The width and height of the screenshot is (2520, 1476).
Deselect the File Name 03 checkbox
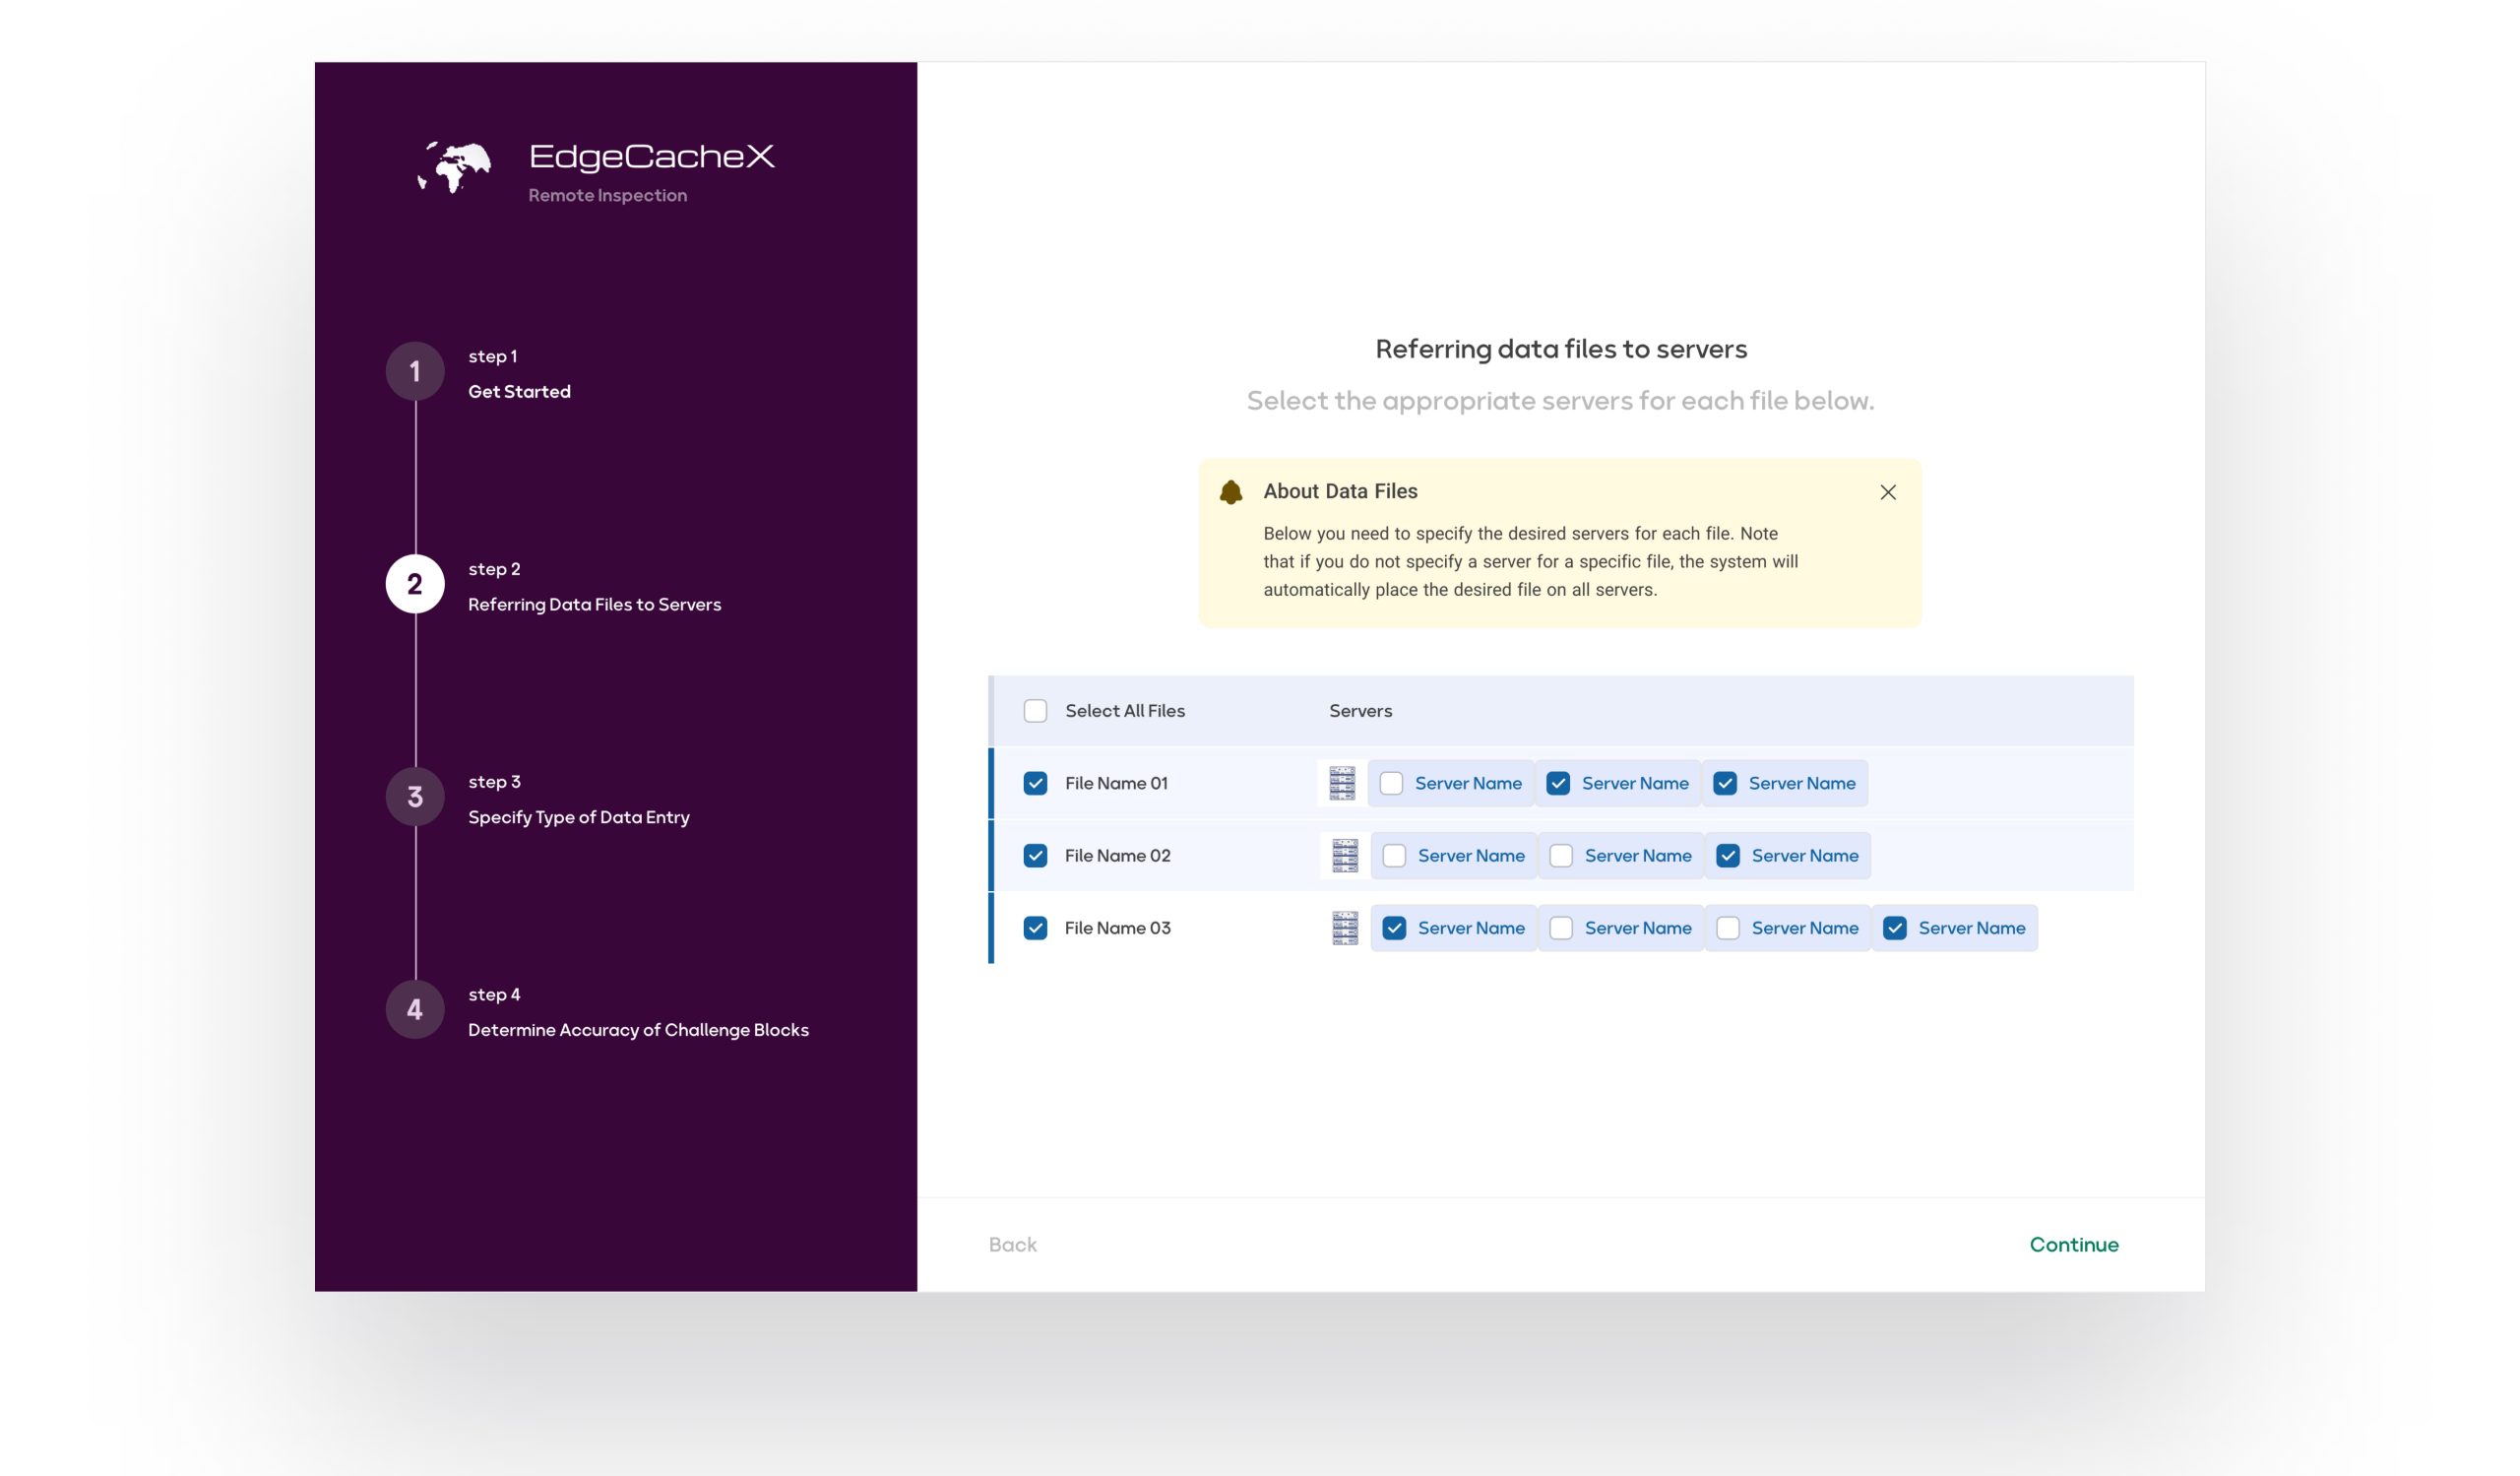coord(1035,928)
